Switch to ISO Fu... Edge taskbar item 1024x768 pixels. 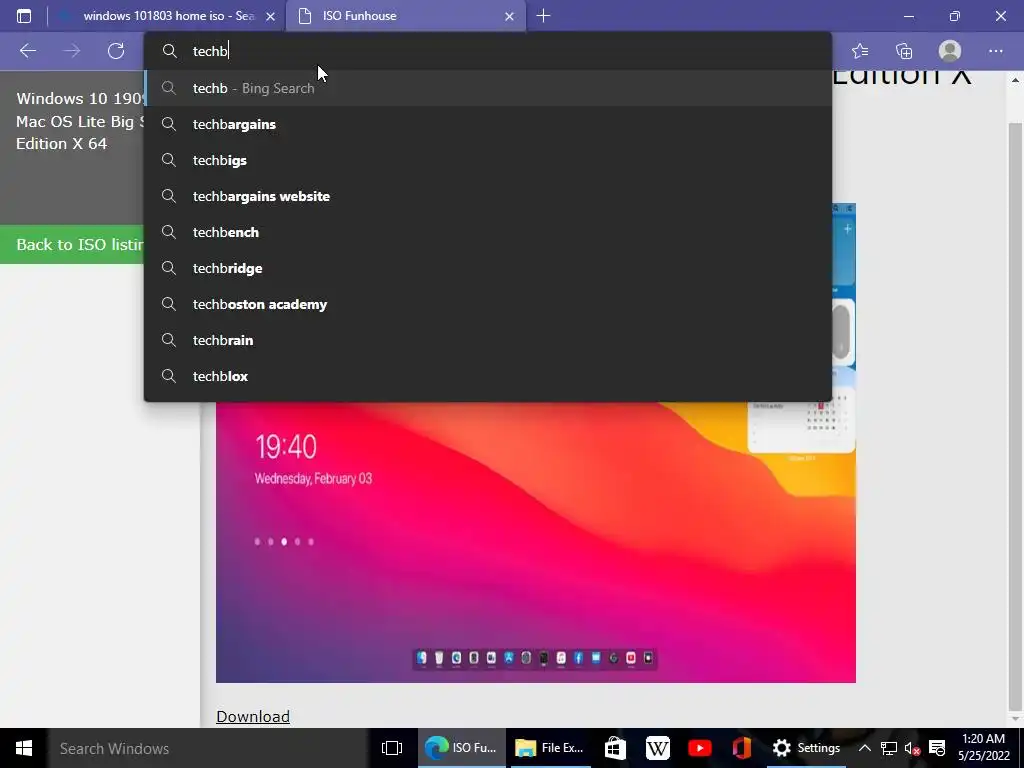click(x=461, y=748)
